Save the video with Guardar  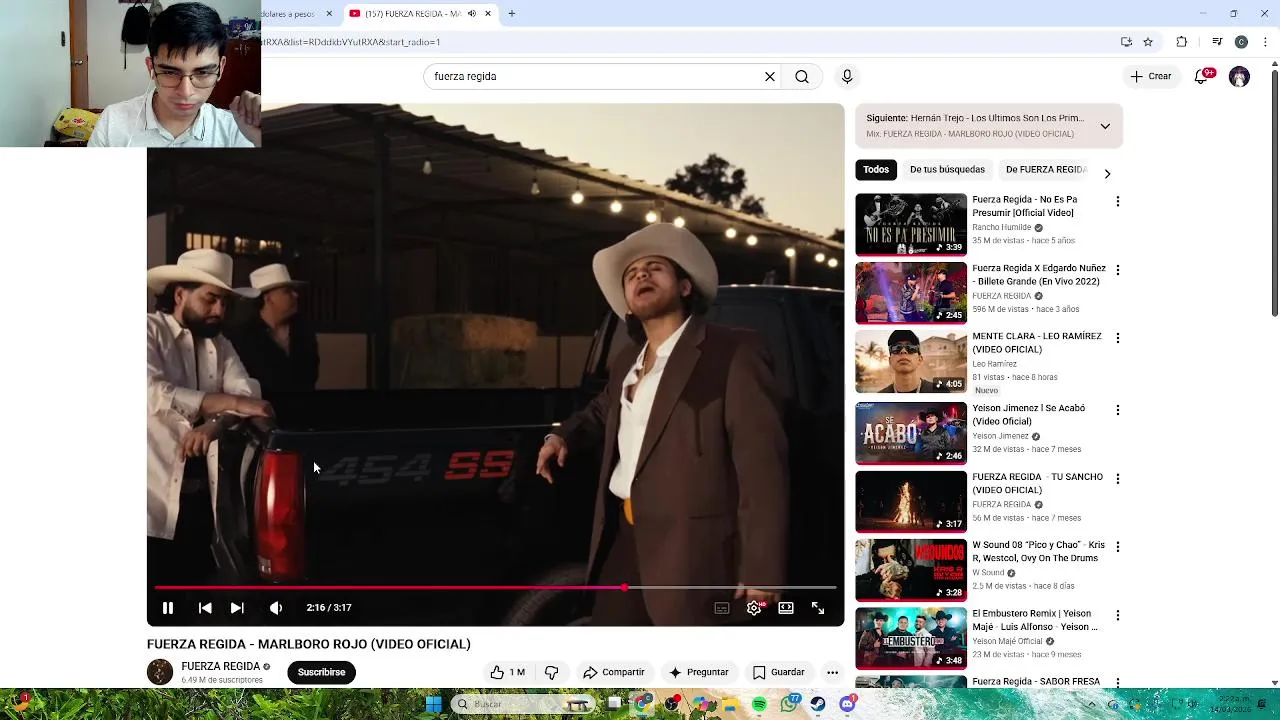point(778,672)
